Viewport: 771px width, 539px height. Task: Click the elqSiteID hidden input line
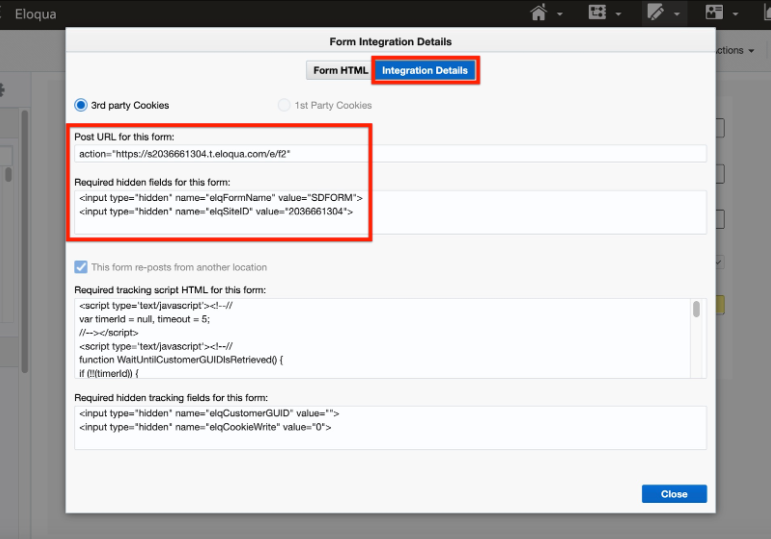click(x=216, y=211)
